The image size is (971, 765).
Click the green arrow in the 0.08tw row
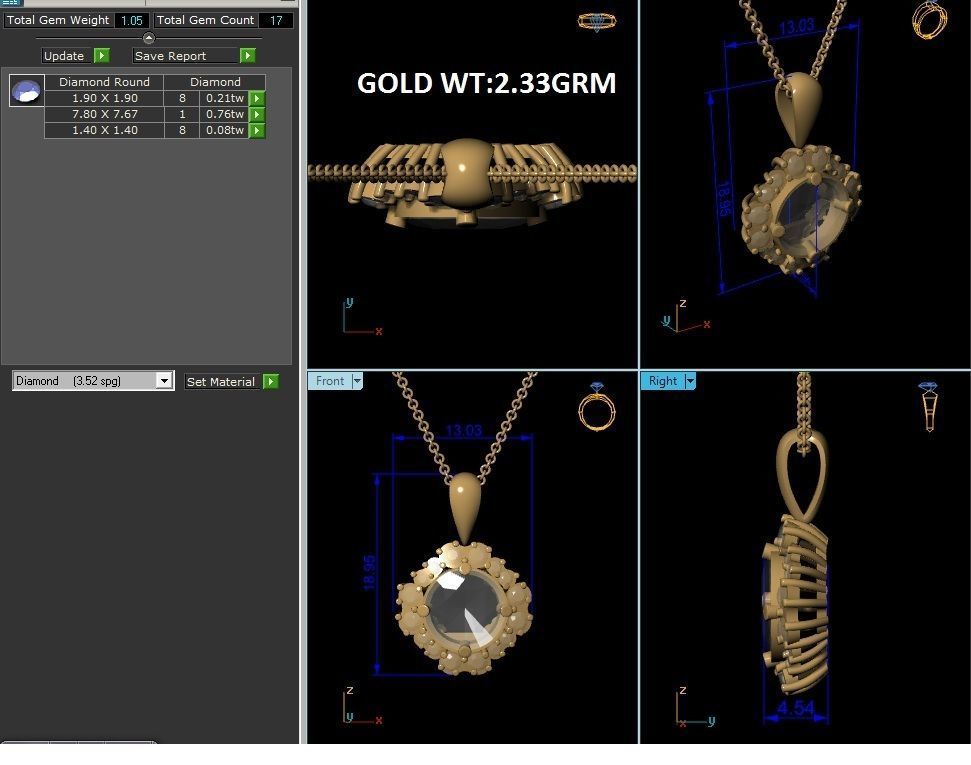click(x=257, y=130)
